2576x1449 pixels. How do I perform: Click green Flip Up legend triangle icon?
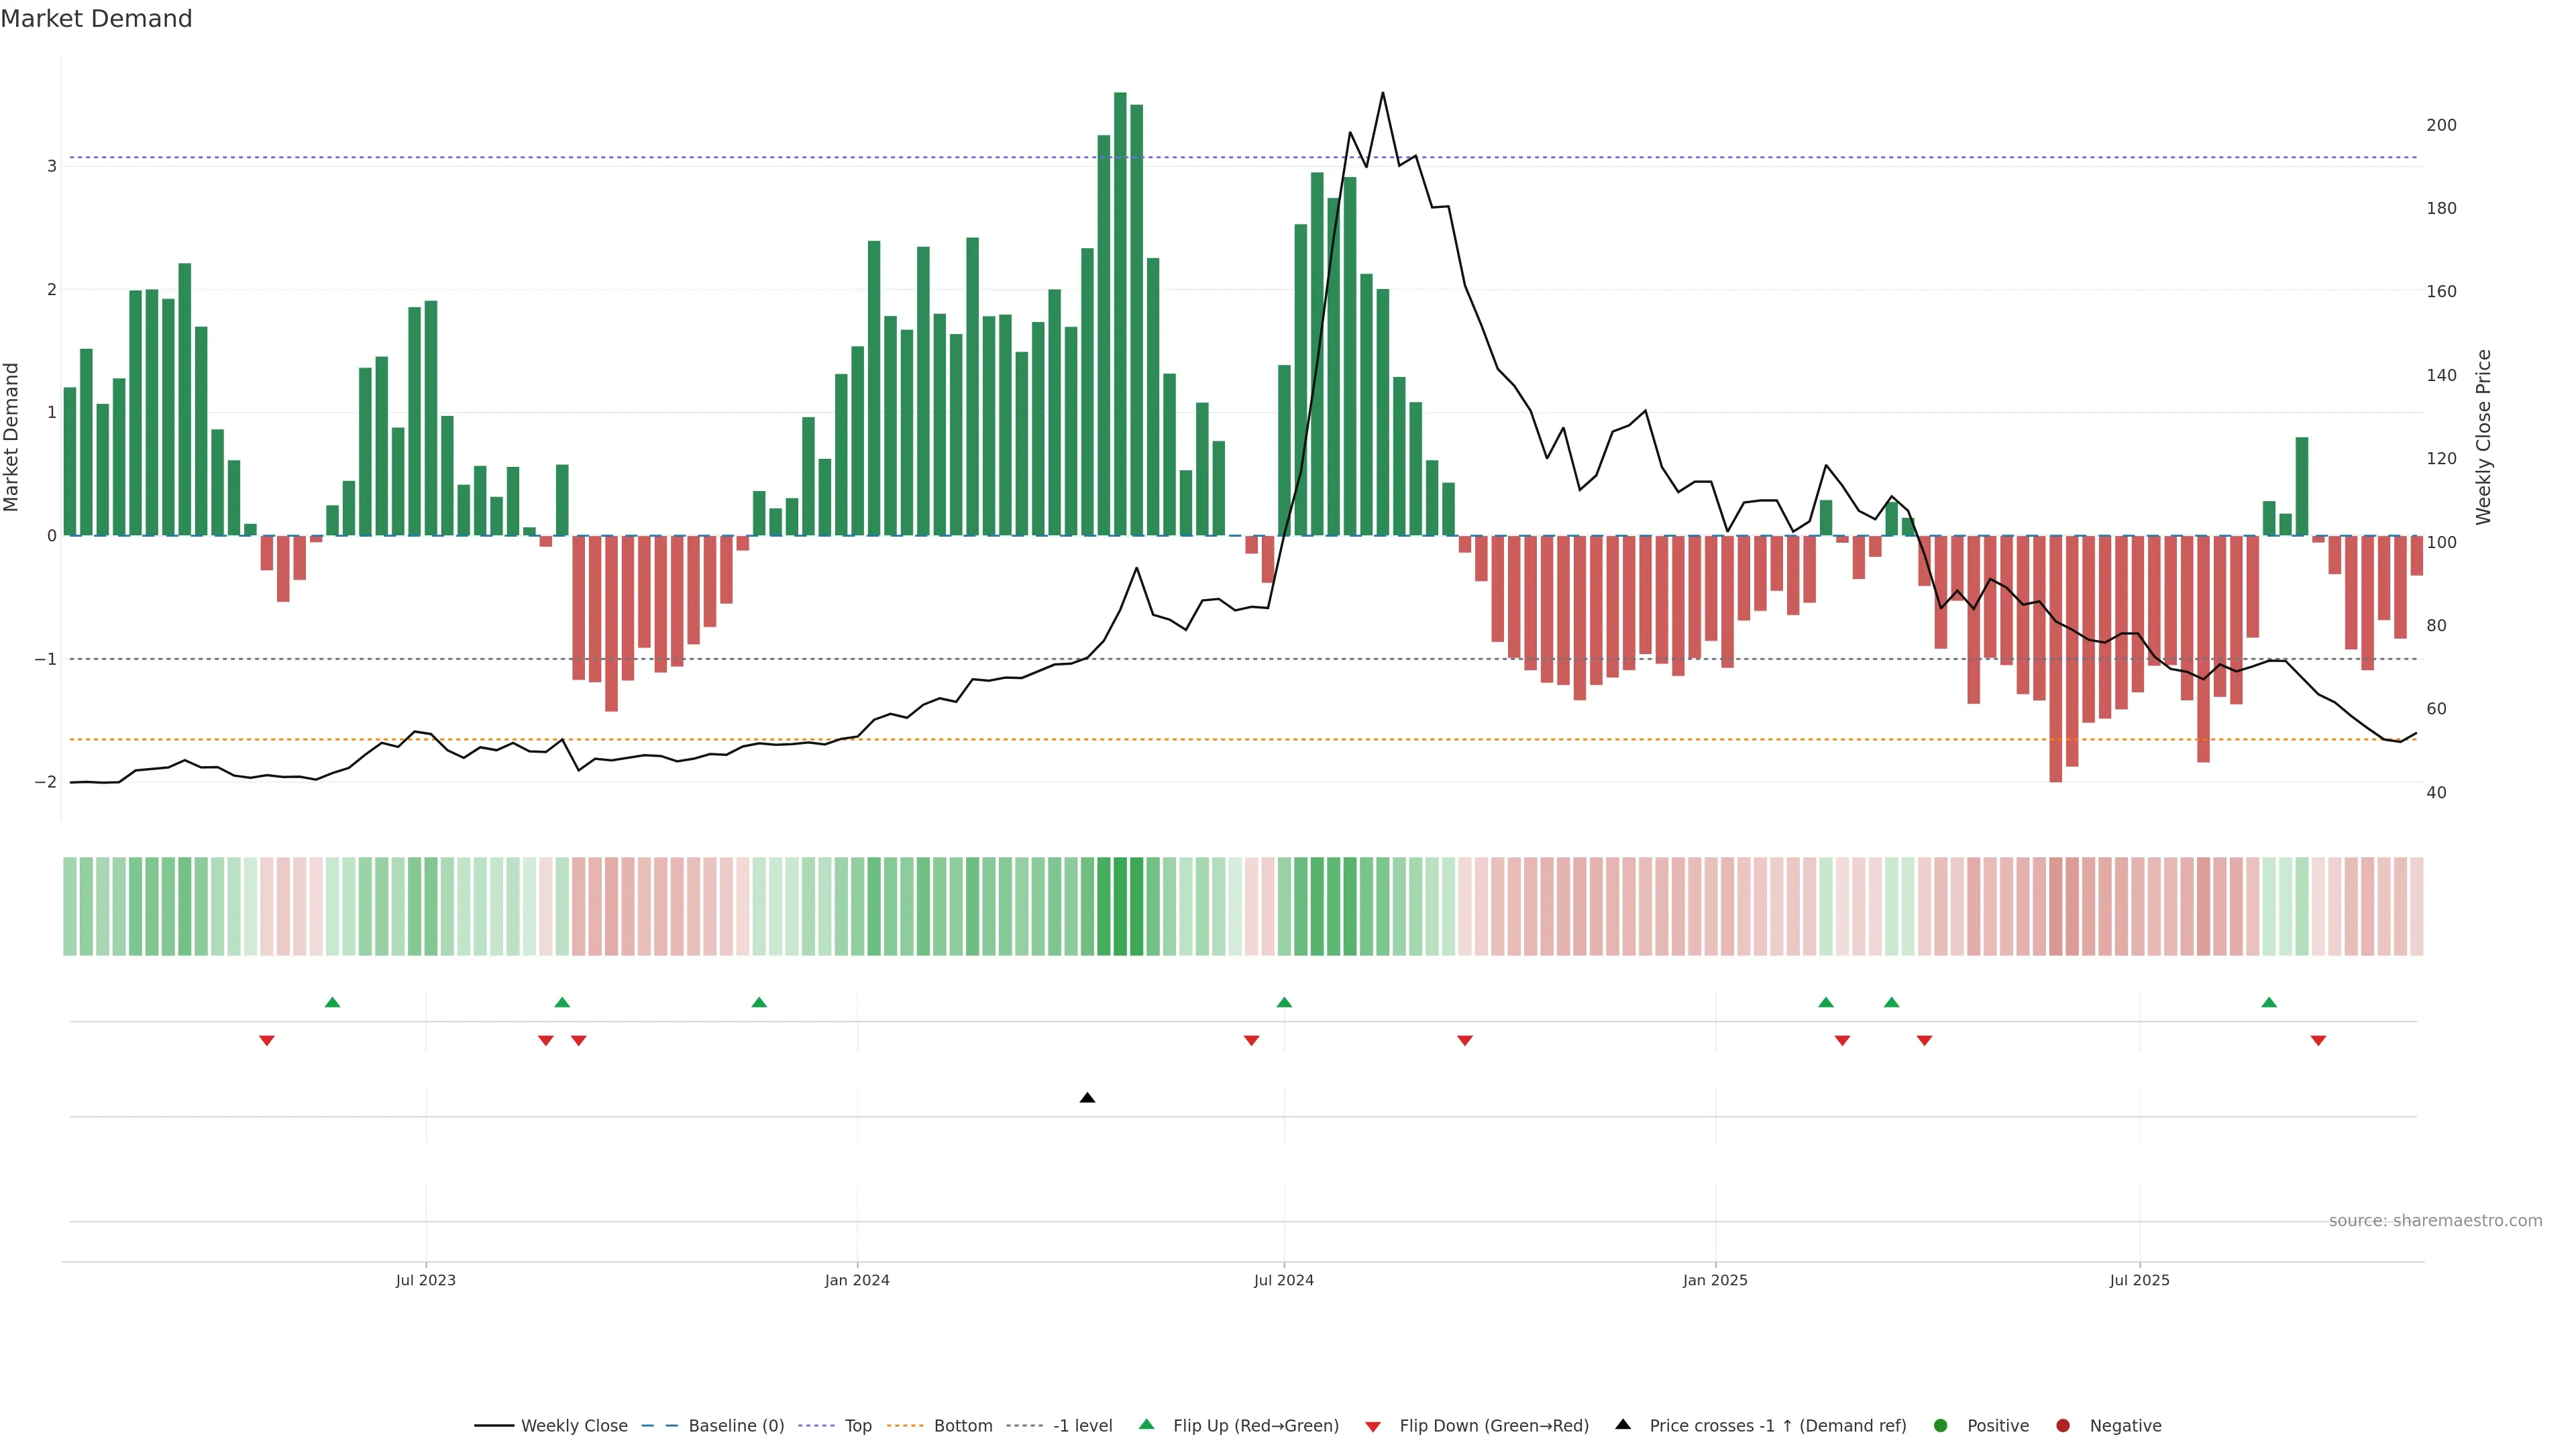tap(1147, 1425)
